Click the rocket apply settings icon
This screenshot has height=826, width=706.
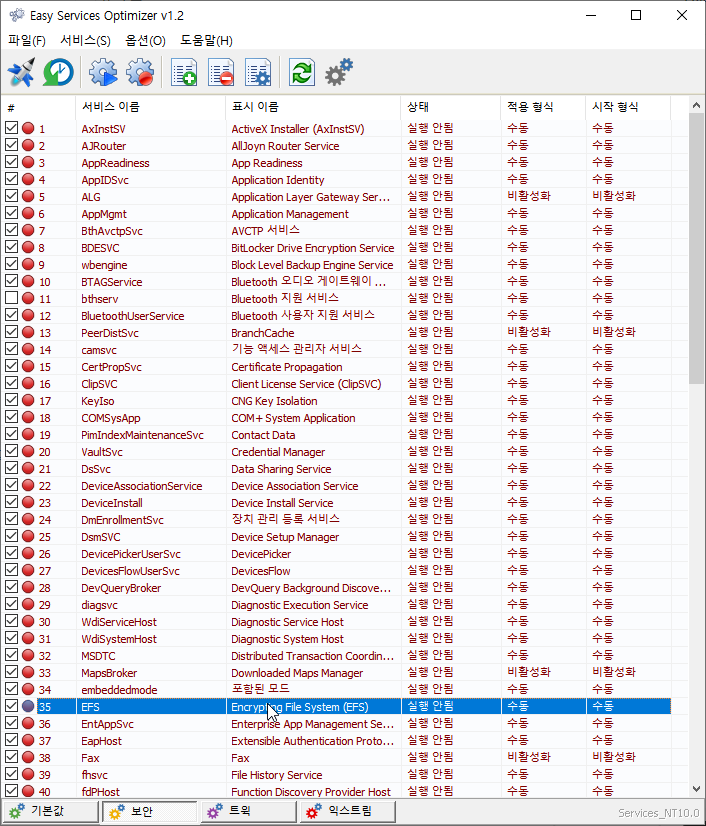(22, 72)
